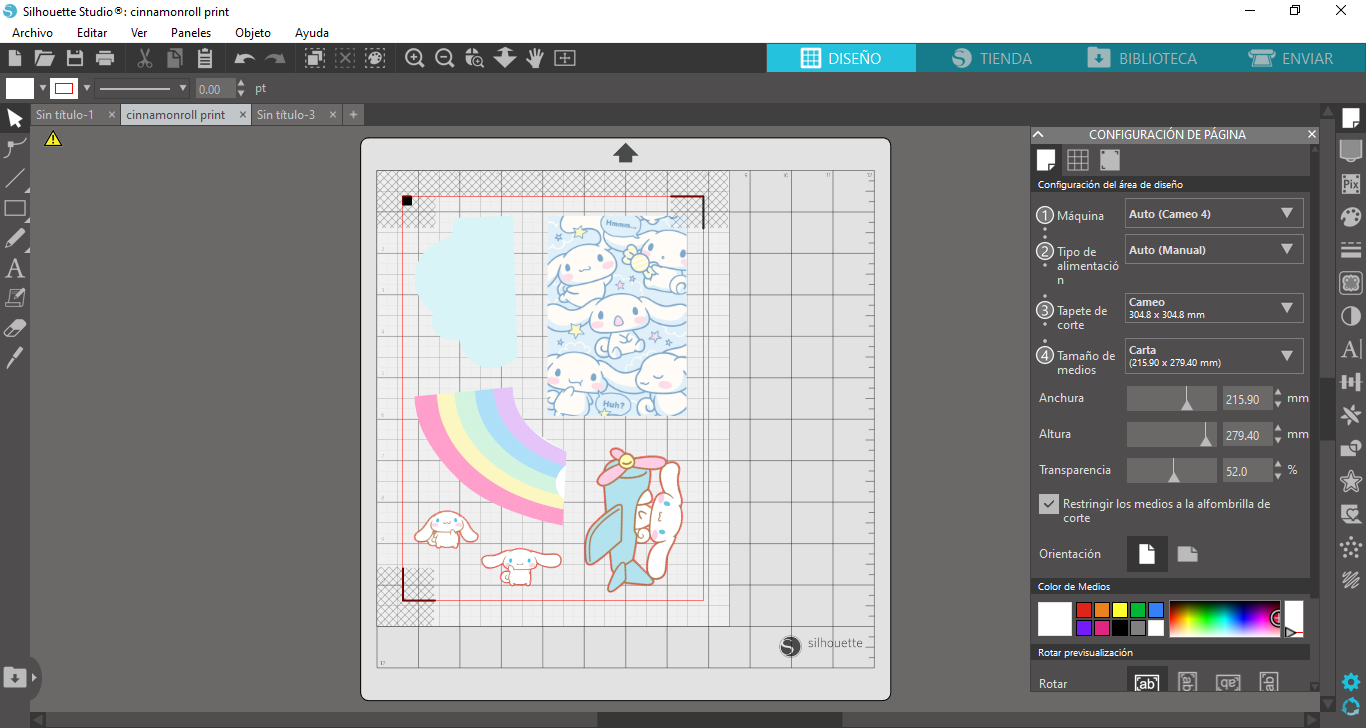Image resolution: width=1366 pixels, height=728 pixels.
Task: Adjust the Anchura slider
Action: [x=1172, y=398]
